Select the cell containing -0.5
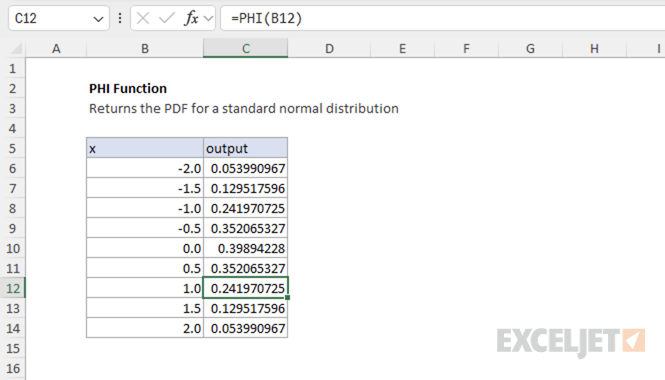 [145, 228]
